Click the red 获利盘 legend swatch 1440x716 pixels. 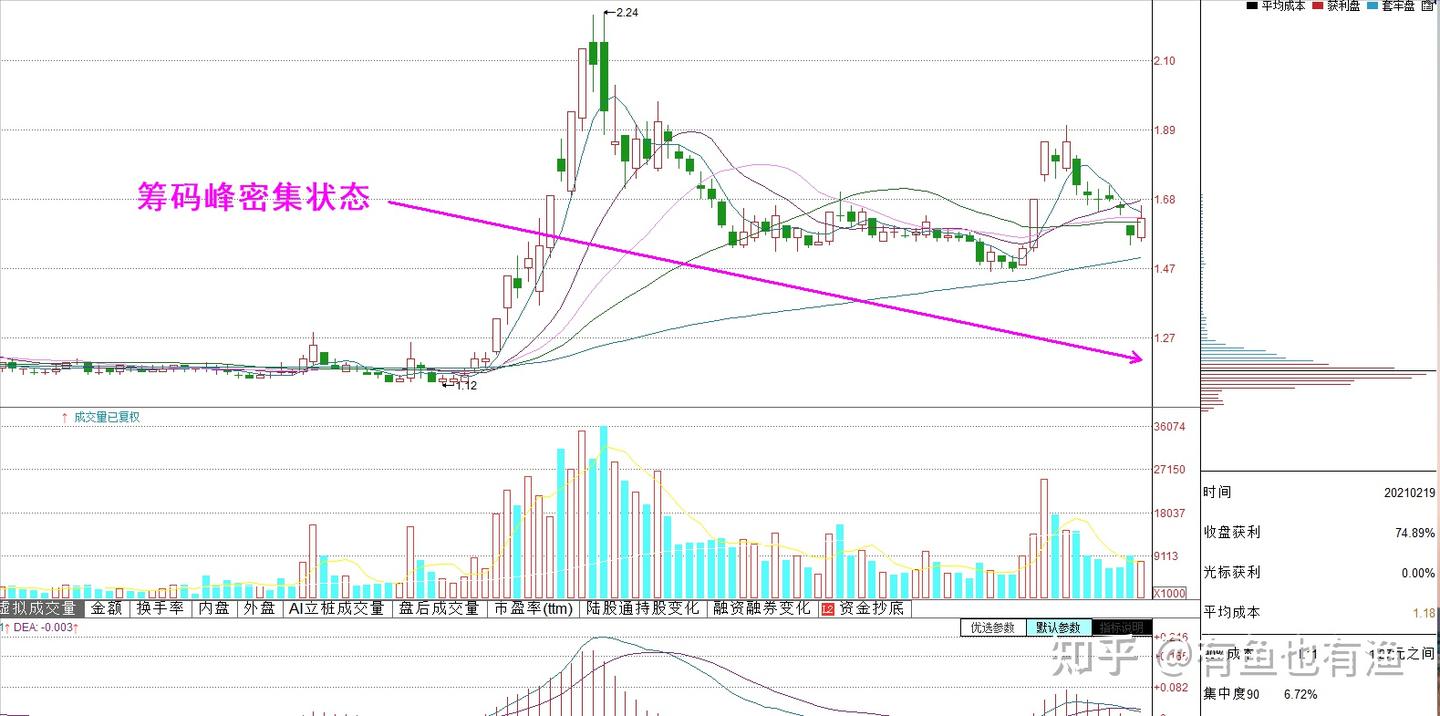coord(1318,6)
